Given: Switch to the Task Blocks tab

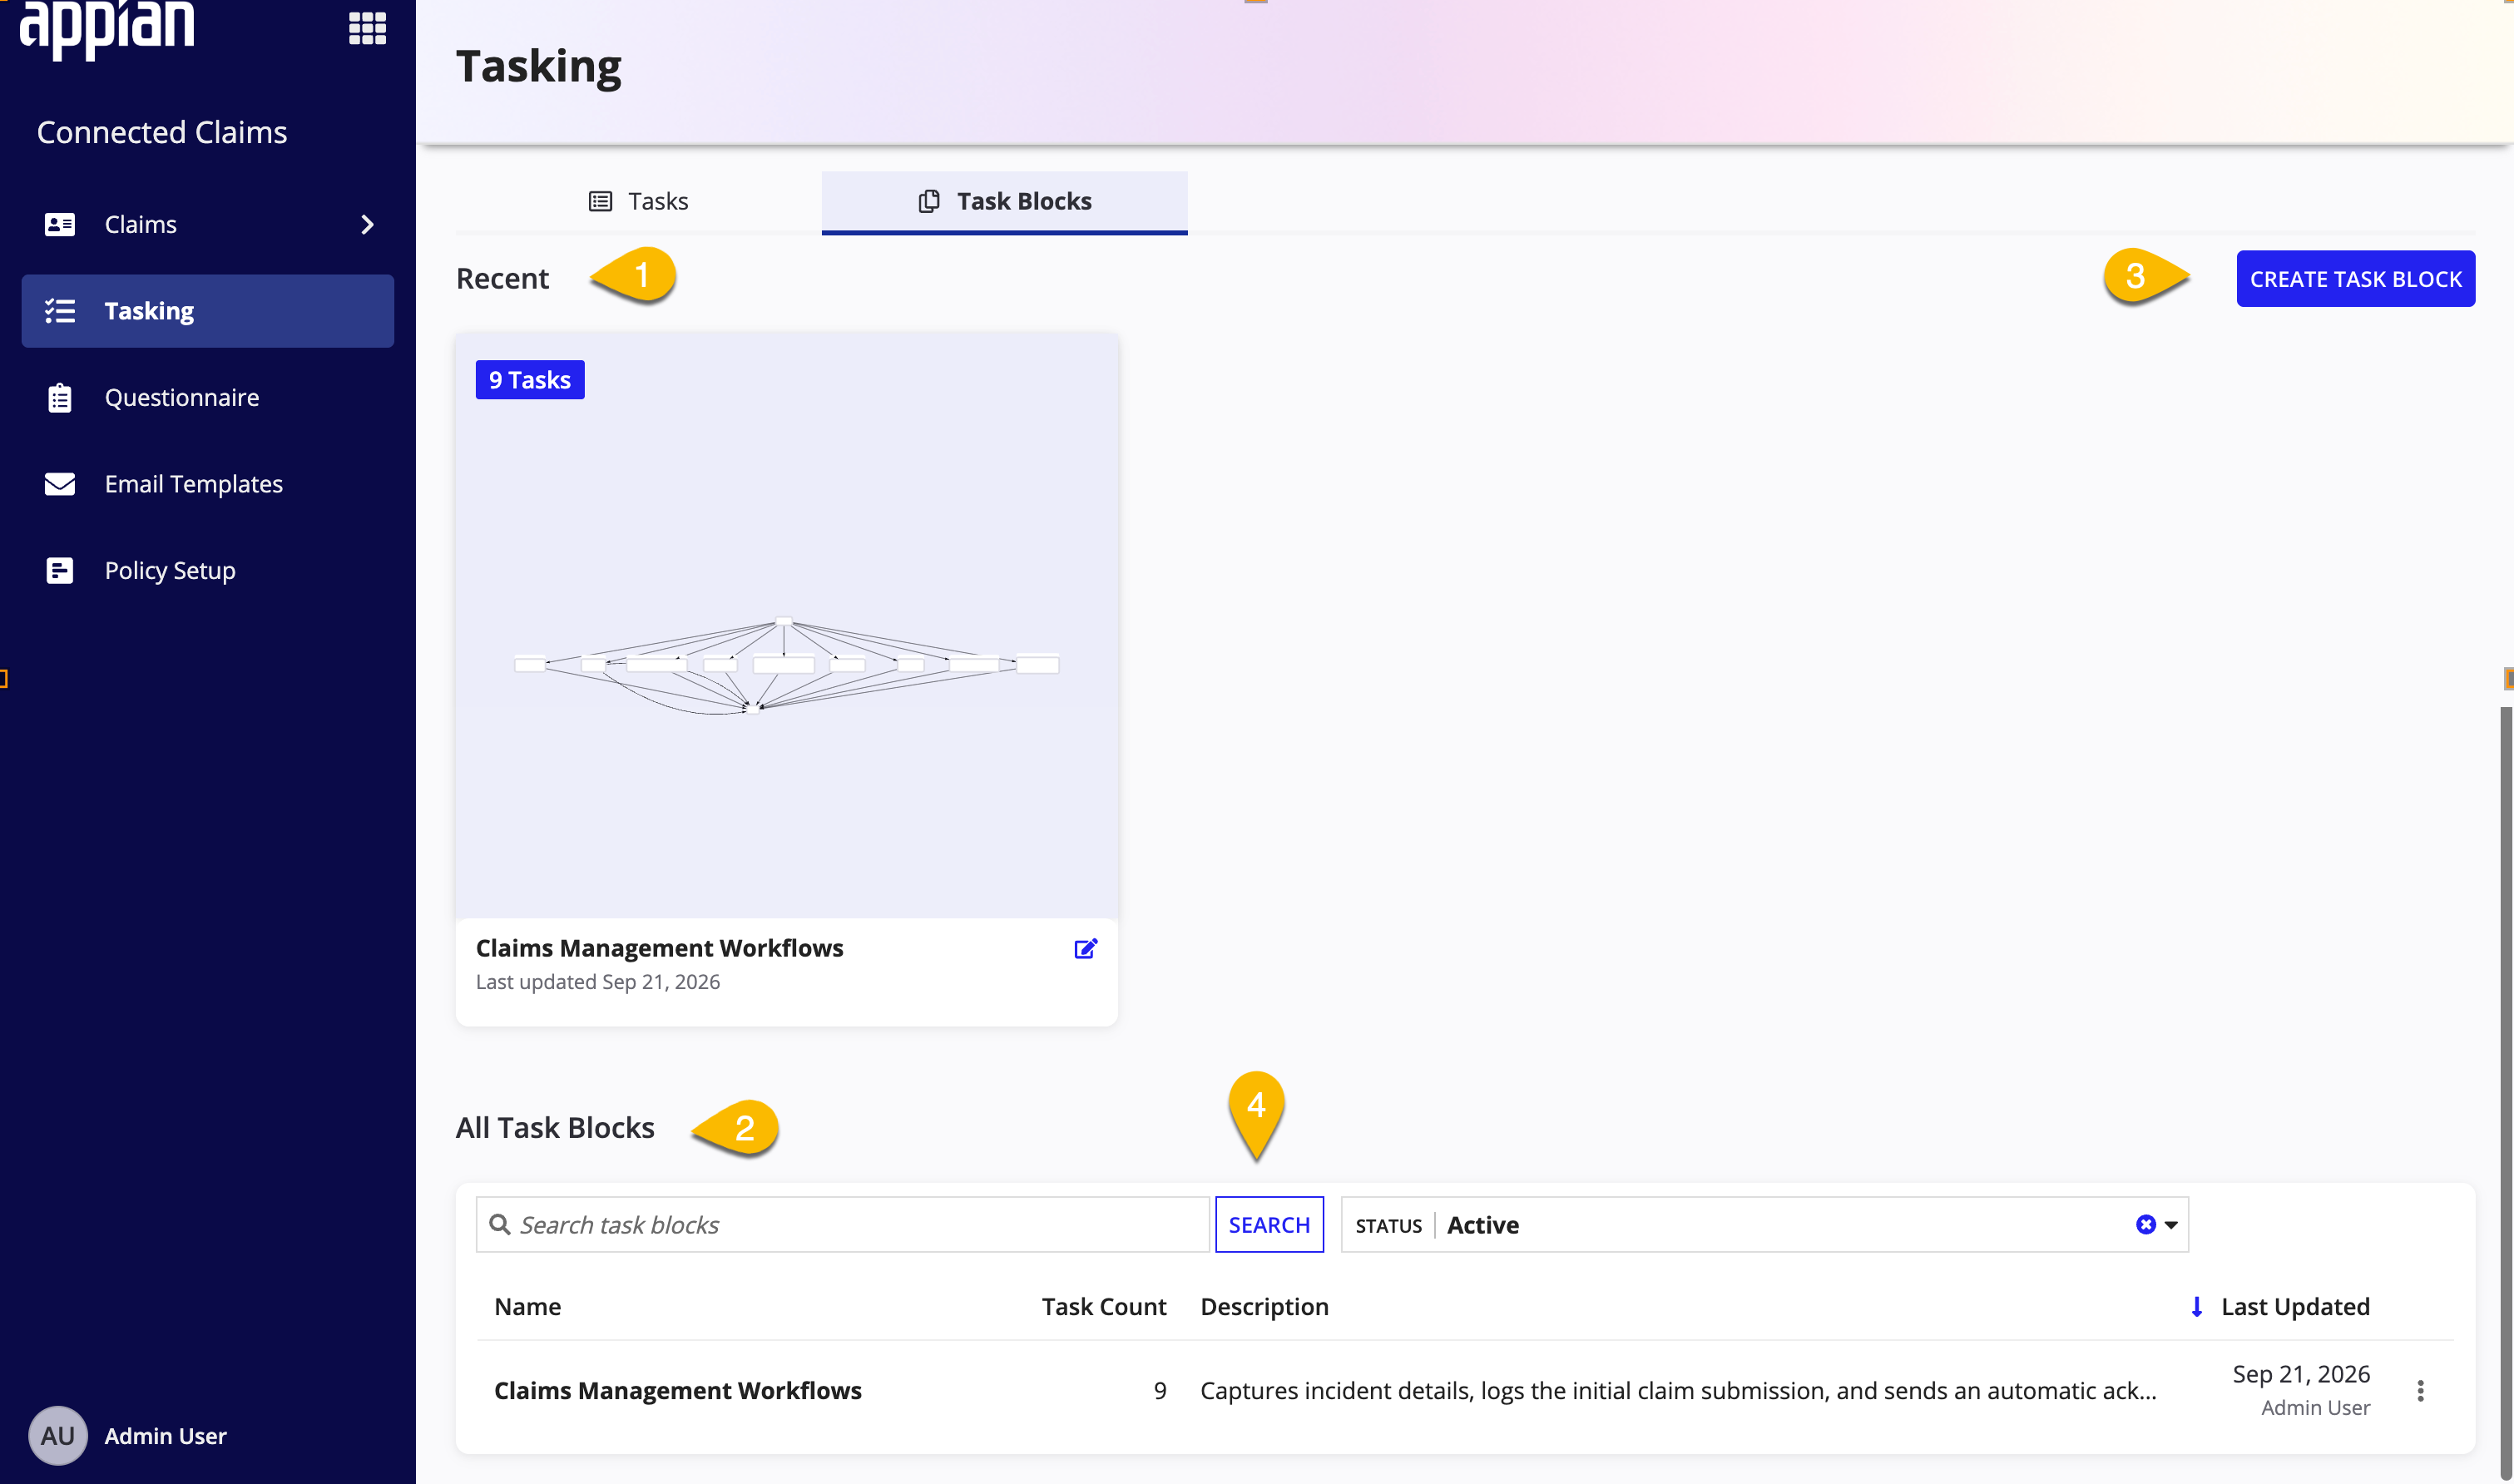Looking at the screenshot, I should [1004, 201].
